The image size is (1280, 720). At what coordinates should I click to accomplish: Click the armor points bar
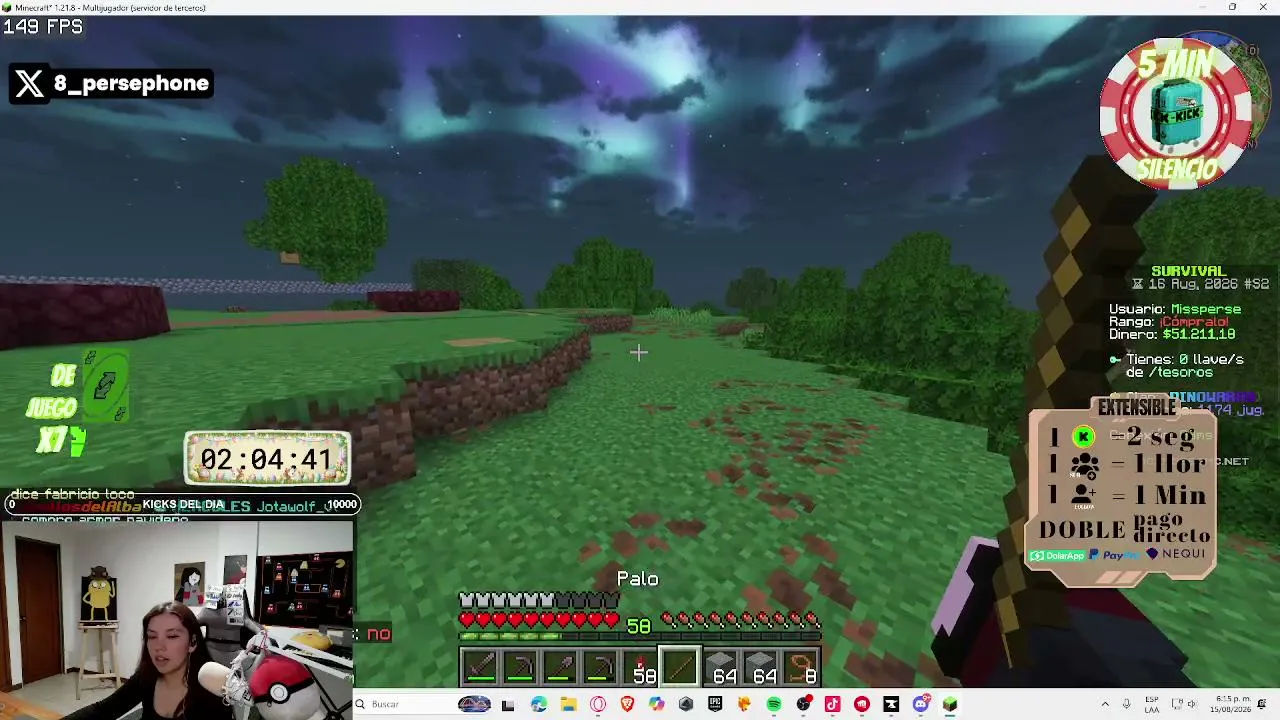click(540, 601)
